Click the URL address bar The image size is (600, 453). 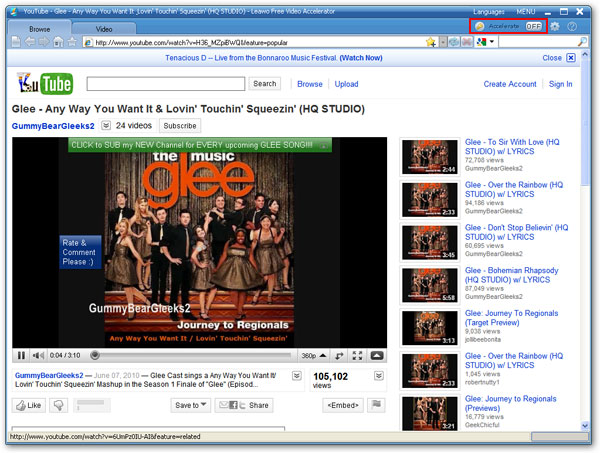click(x=254, y=42)
